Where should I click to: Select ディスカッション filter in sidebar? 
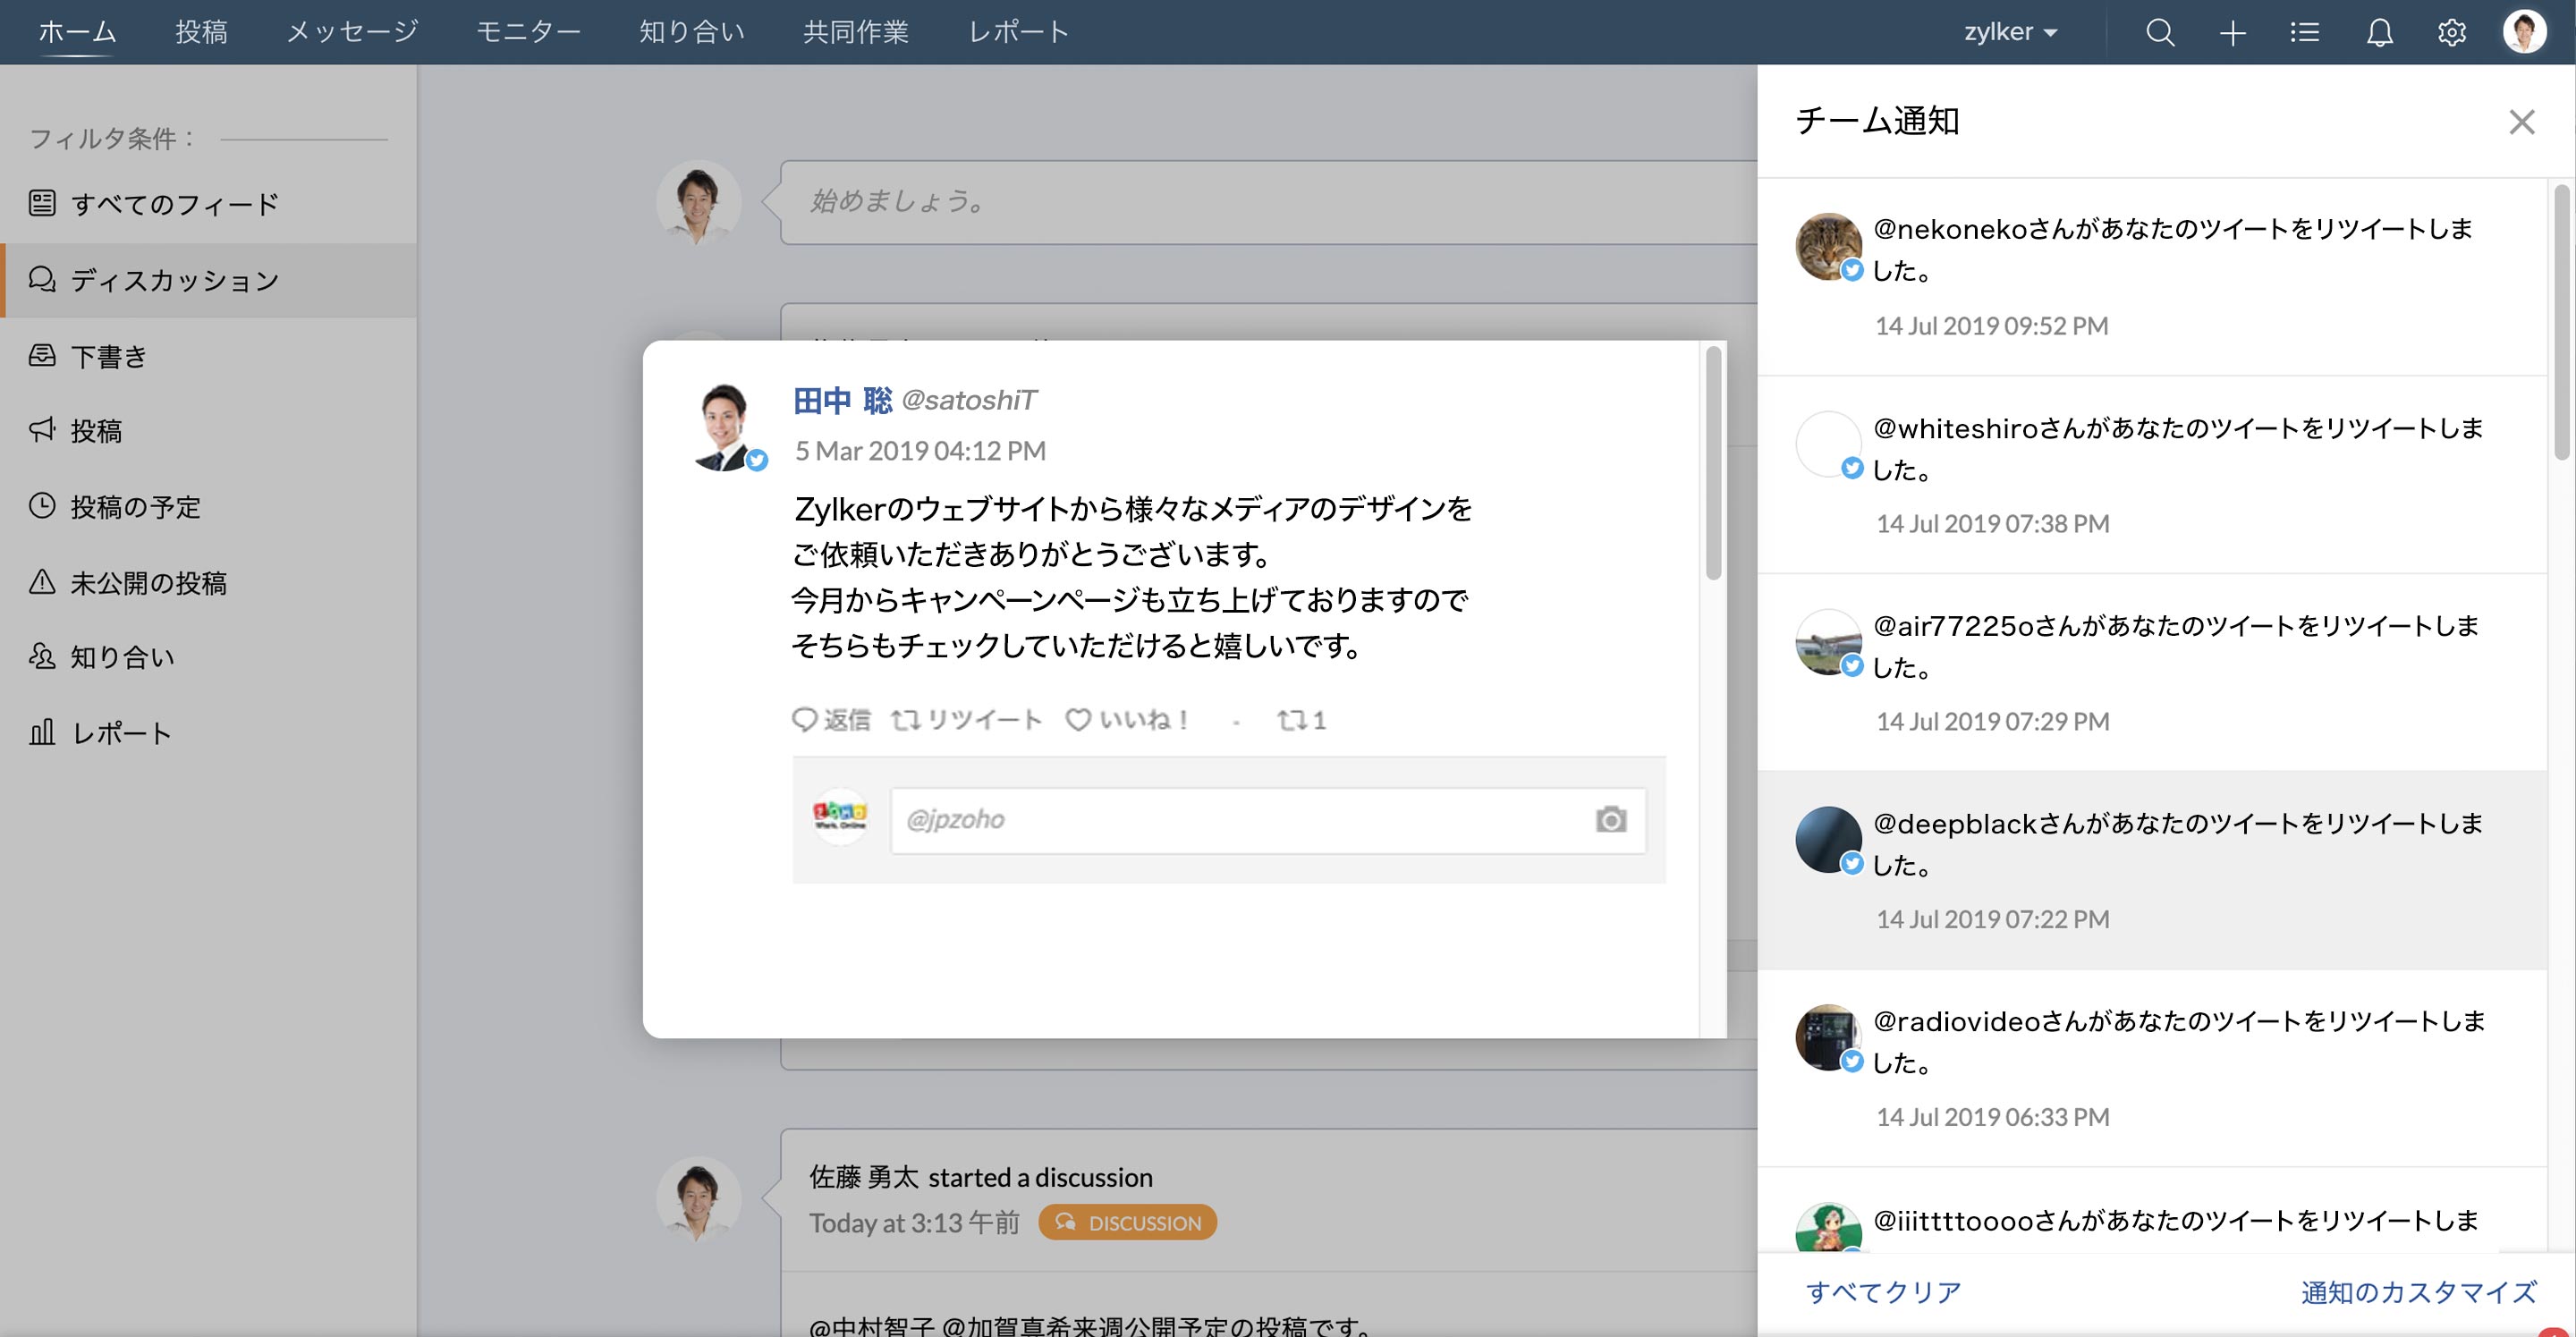[208, 280]
